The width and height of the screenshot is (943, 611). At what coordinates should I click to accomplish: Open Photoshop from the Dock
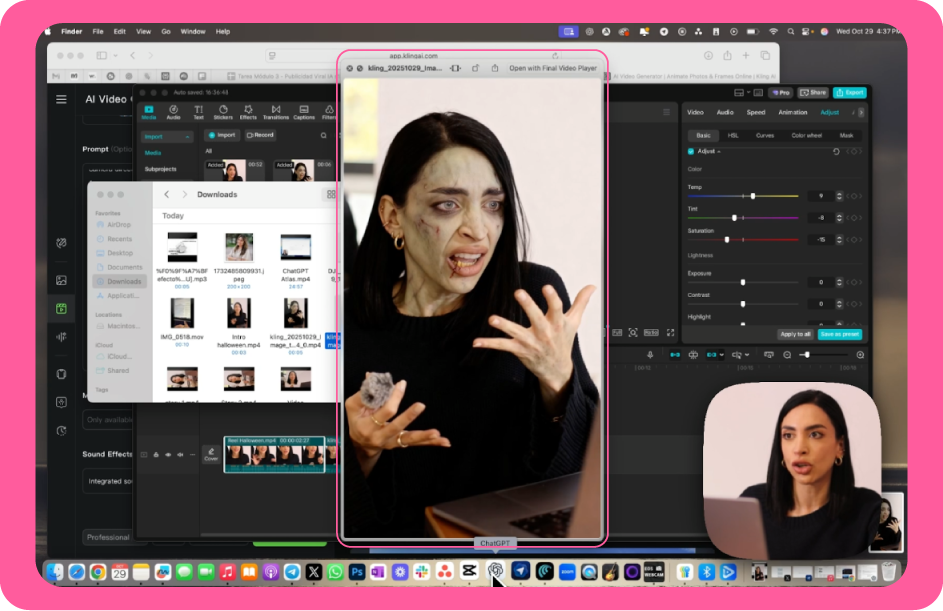357,572
